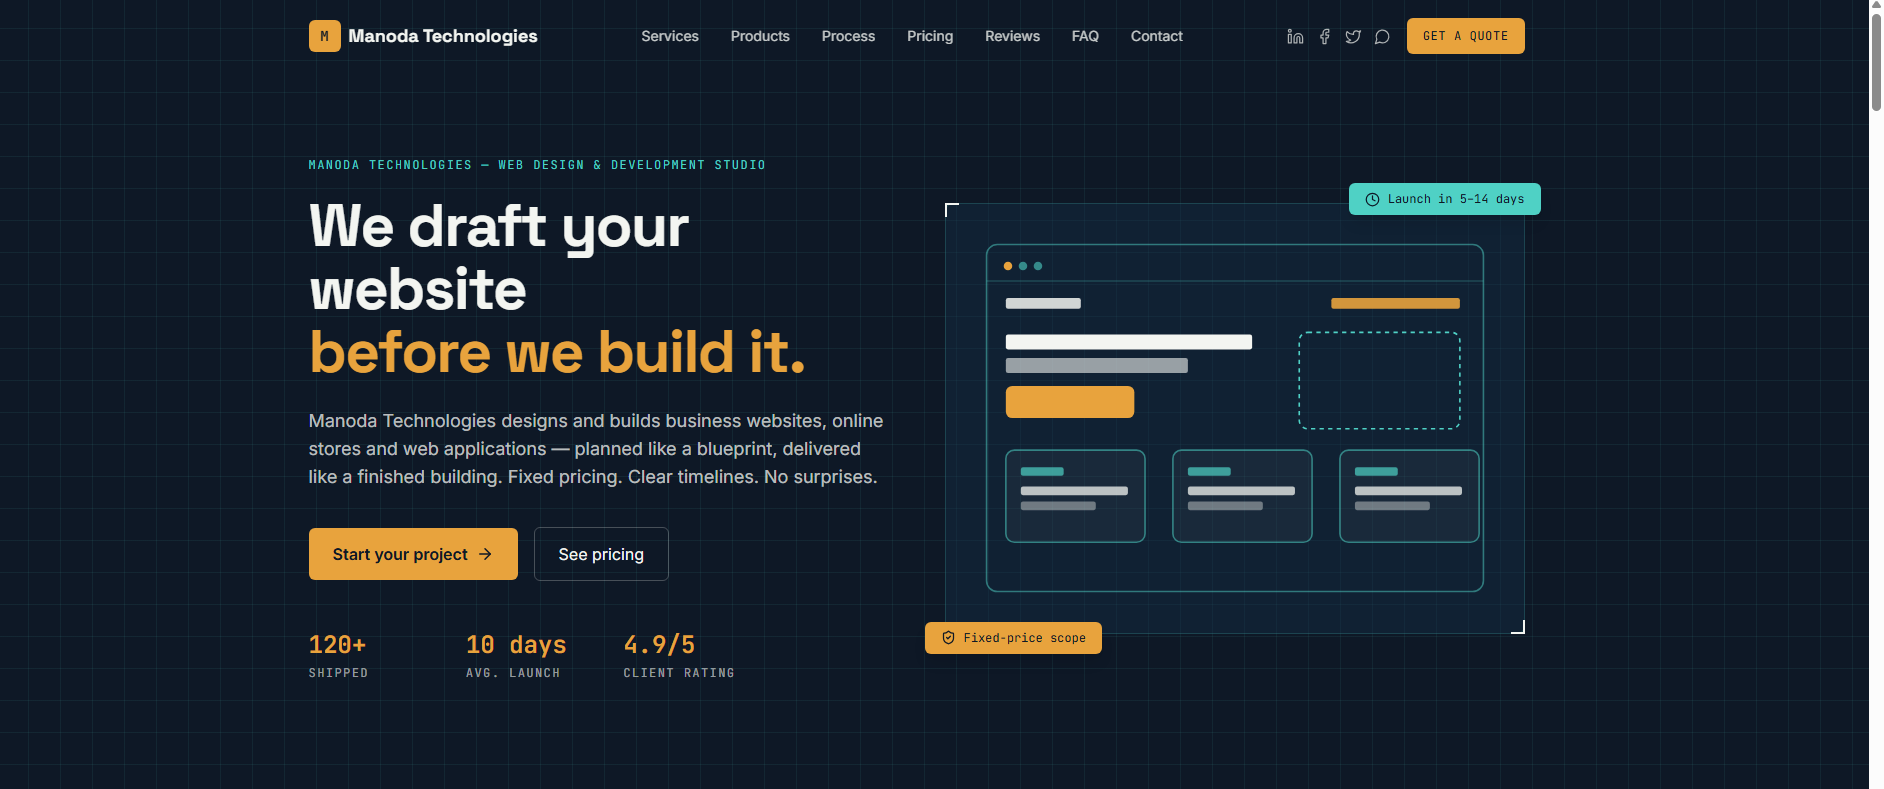1884x789 pixels.
Task: Click the See pricing button
Action: pos(601,554)
